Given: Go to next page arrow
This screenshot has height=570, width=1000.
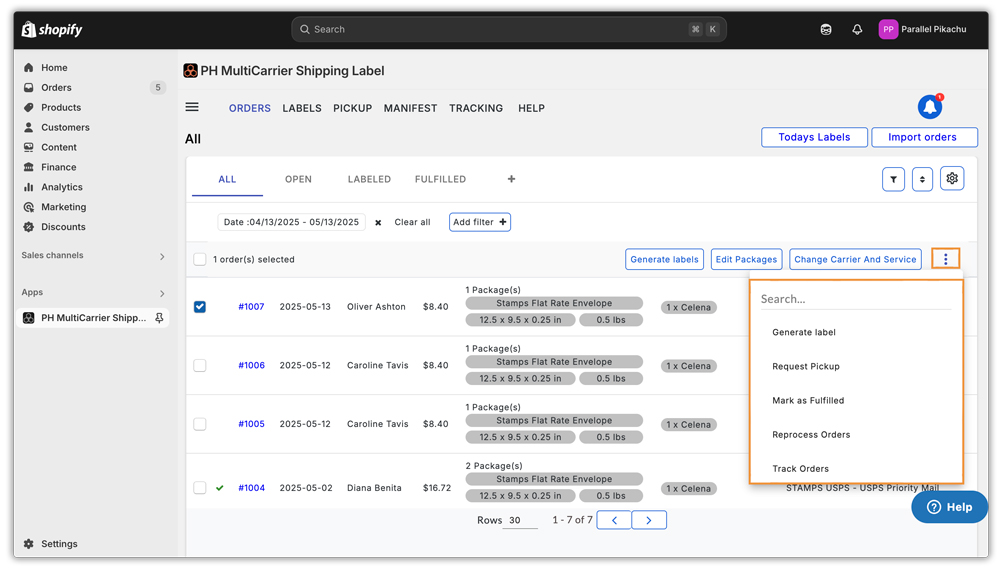Looking at the screenshot, I should [x=649, y=520].
